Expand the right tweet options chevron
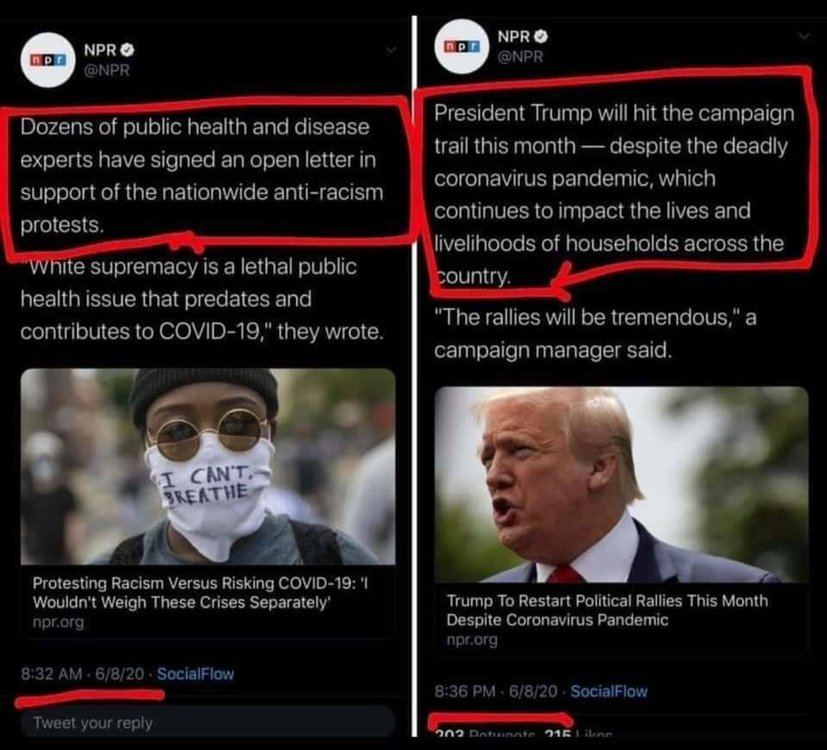 point(804,36)
